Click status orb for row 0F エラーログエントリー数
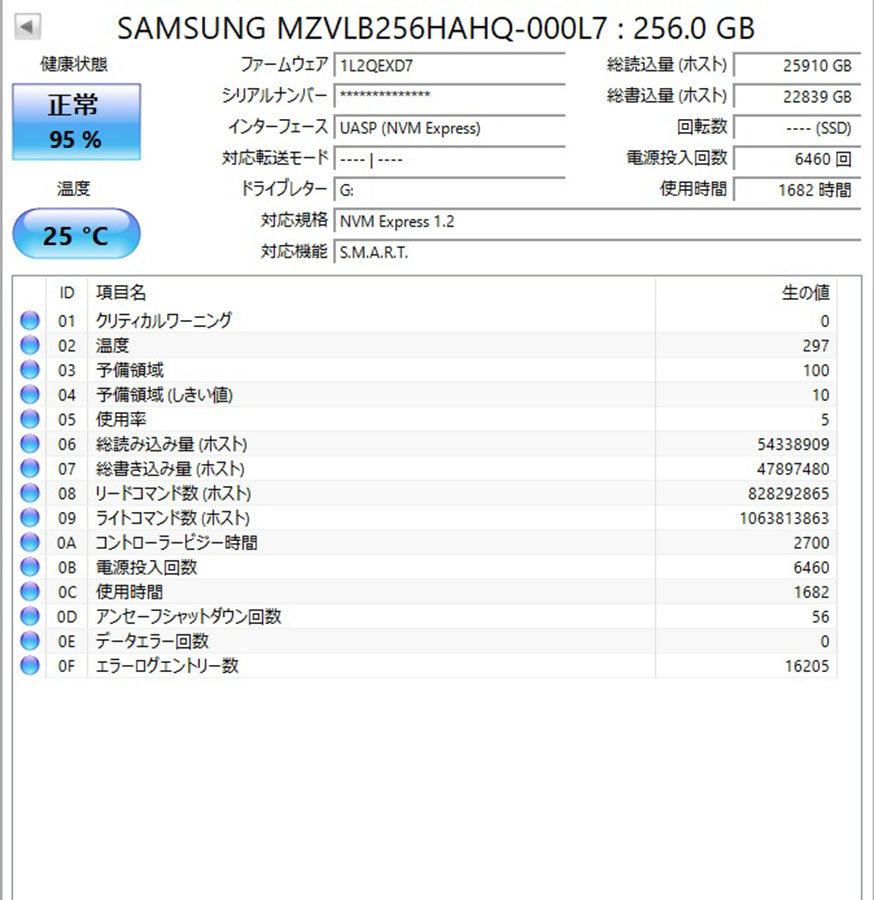 pyautogui.click(x=30, y=666)
